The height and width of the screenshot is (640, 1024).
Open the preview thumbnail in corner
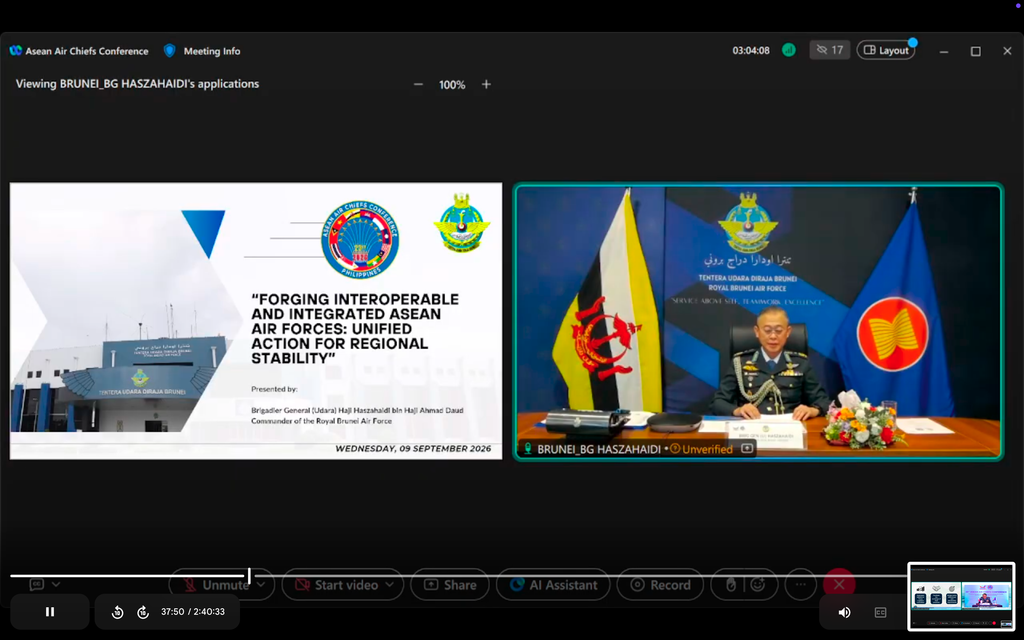point(961,596)
